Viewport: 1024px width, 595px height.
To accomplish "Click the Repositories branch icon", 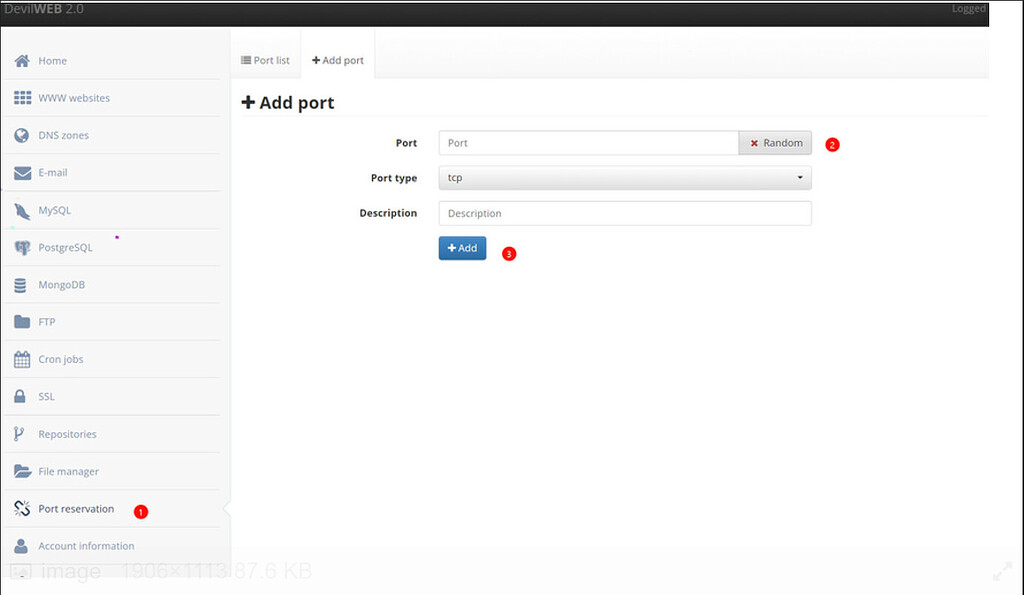I will click(19, 434).
